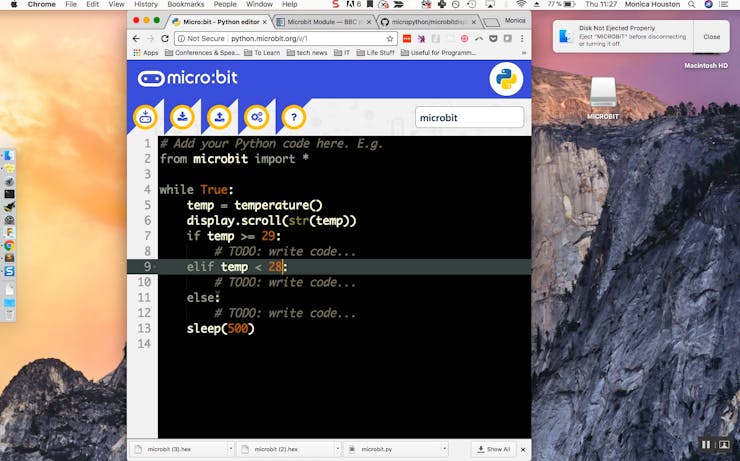Click the browser Forward arrow

tap(151, 39)
